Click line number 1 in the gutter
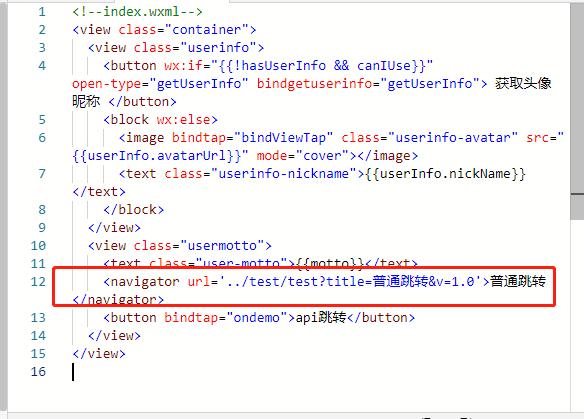This screenshot has height=419, width=584. pos(42,12)
